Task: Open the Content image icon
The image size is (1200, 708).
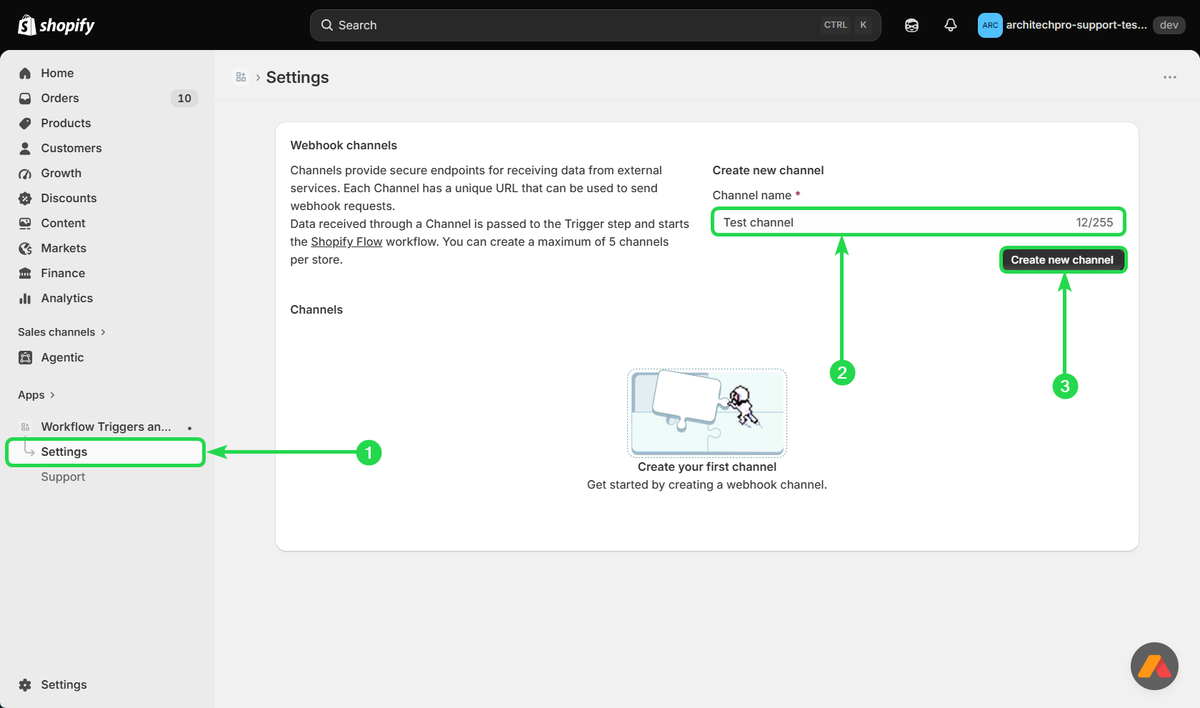Action: coord(25,223)
